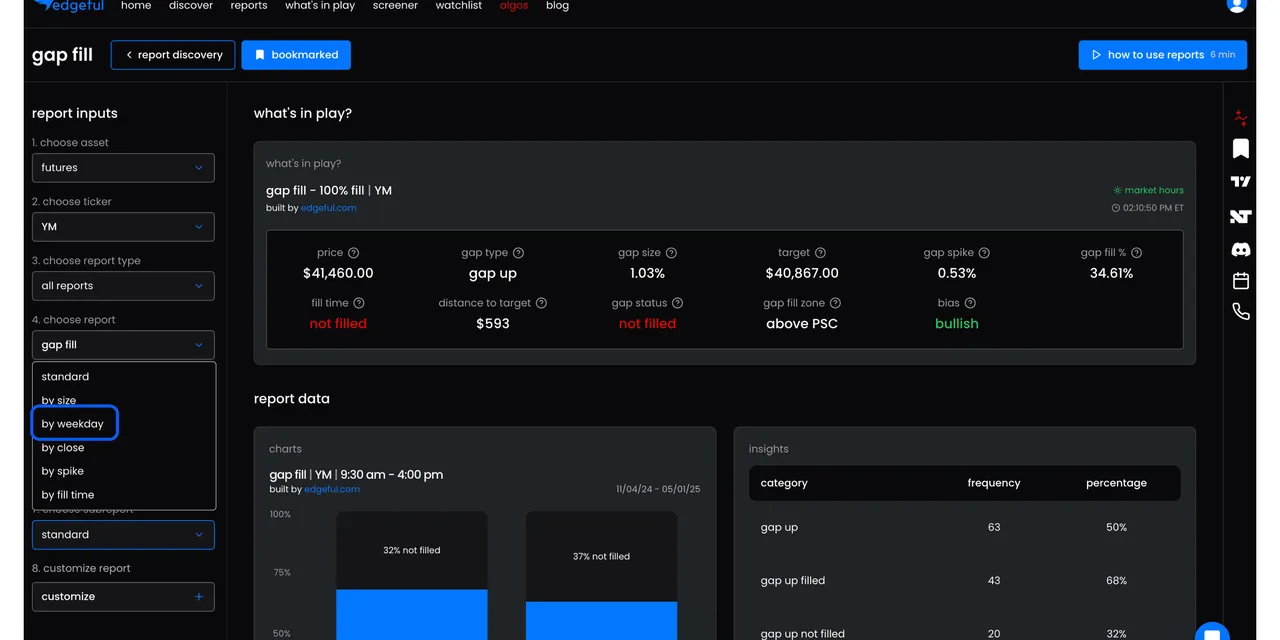Collapse the gap fill report dropdown

[123, 345]
